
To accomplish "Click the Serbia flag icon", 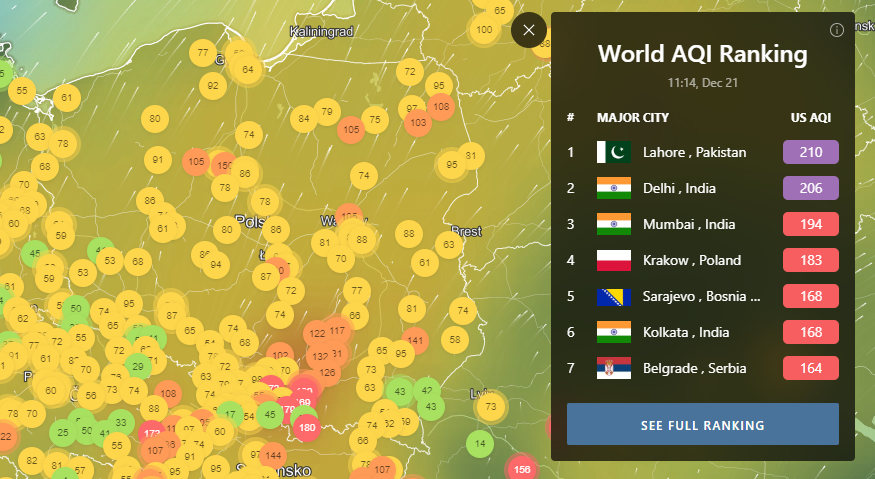I will [x=614, y=368].
